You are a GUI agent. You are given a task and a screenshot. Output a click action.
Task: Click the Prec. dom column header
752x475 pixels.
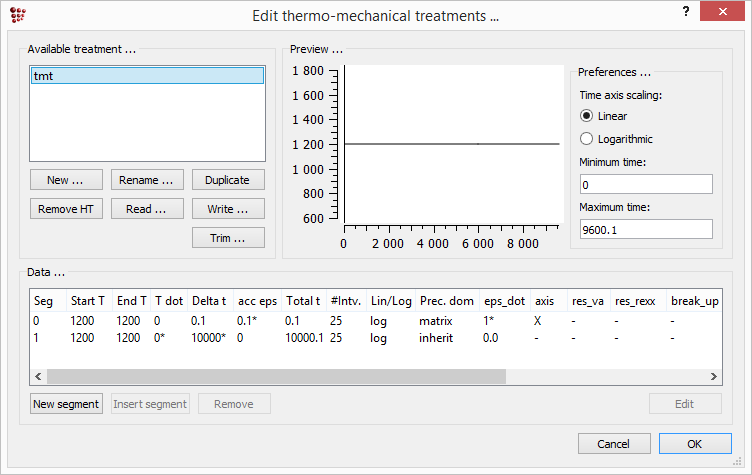click(447, 301)
